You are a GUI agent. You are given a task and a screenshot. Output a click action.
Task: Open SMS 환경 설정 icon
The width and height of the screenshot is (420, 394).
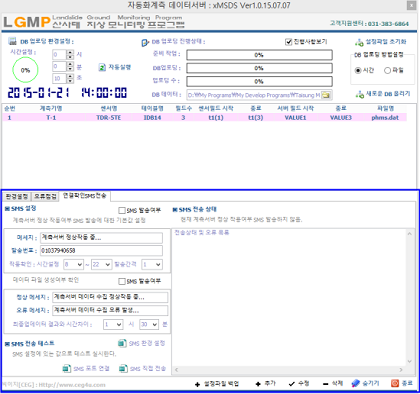pyautogui.click(x=122, y=343)
